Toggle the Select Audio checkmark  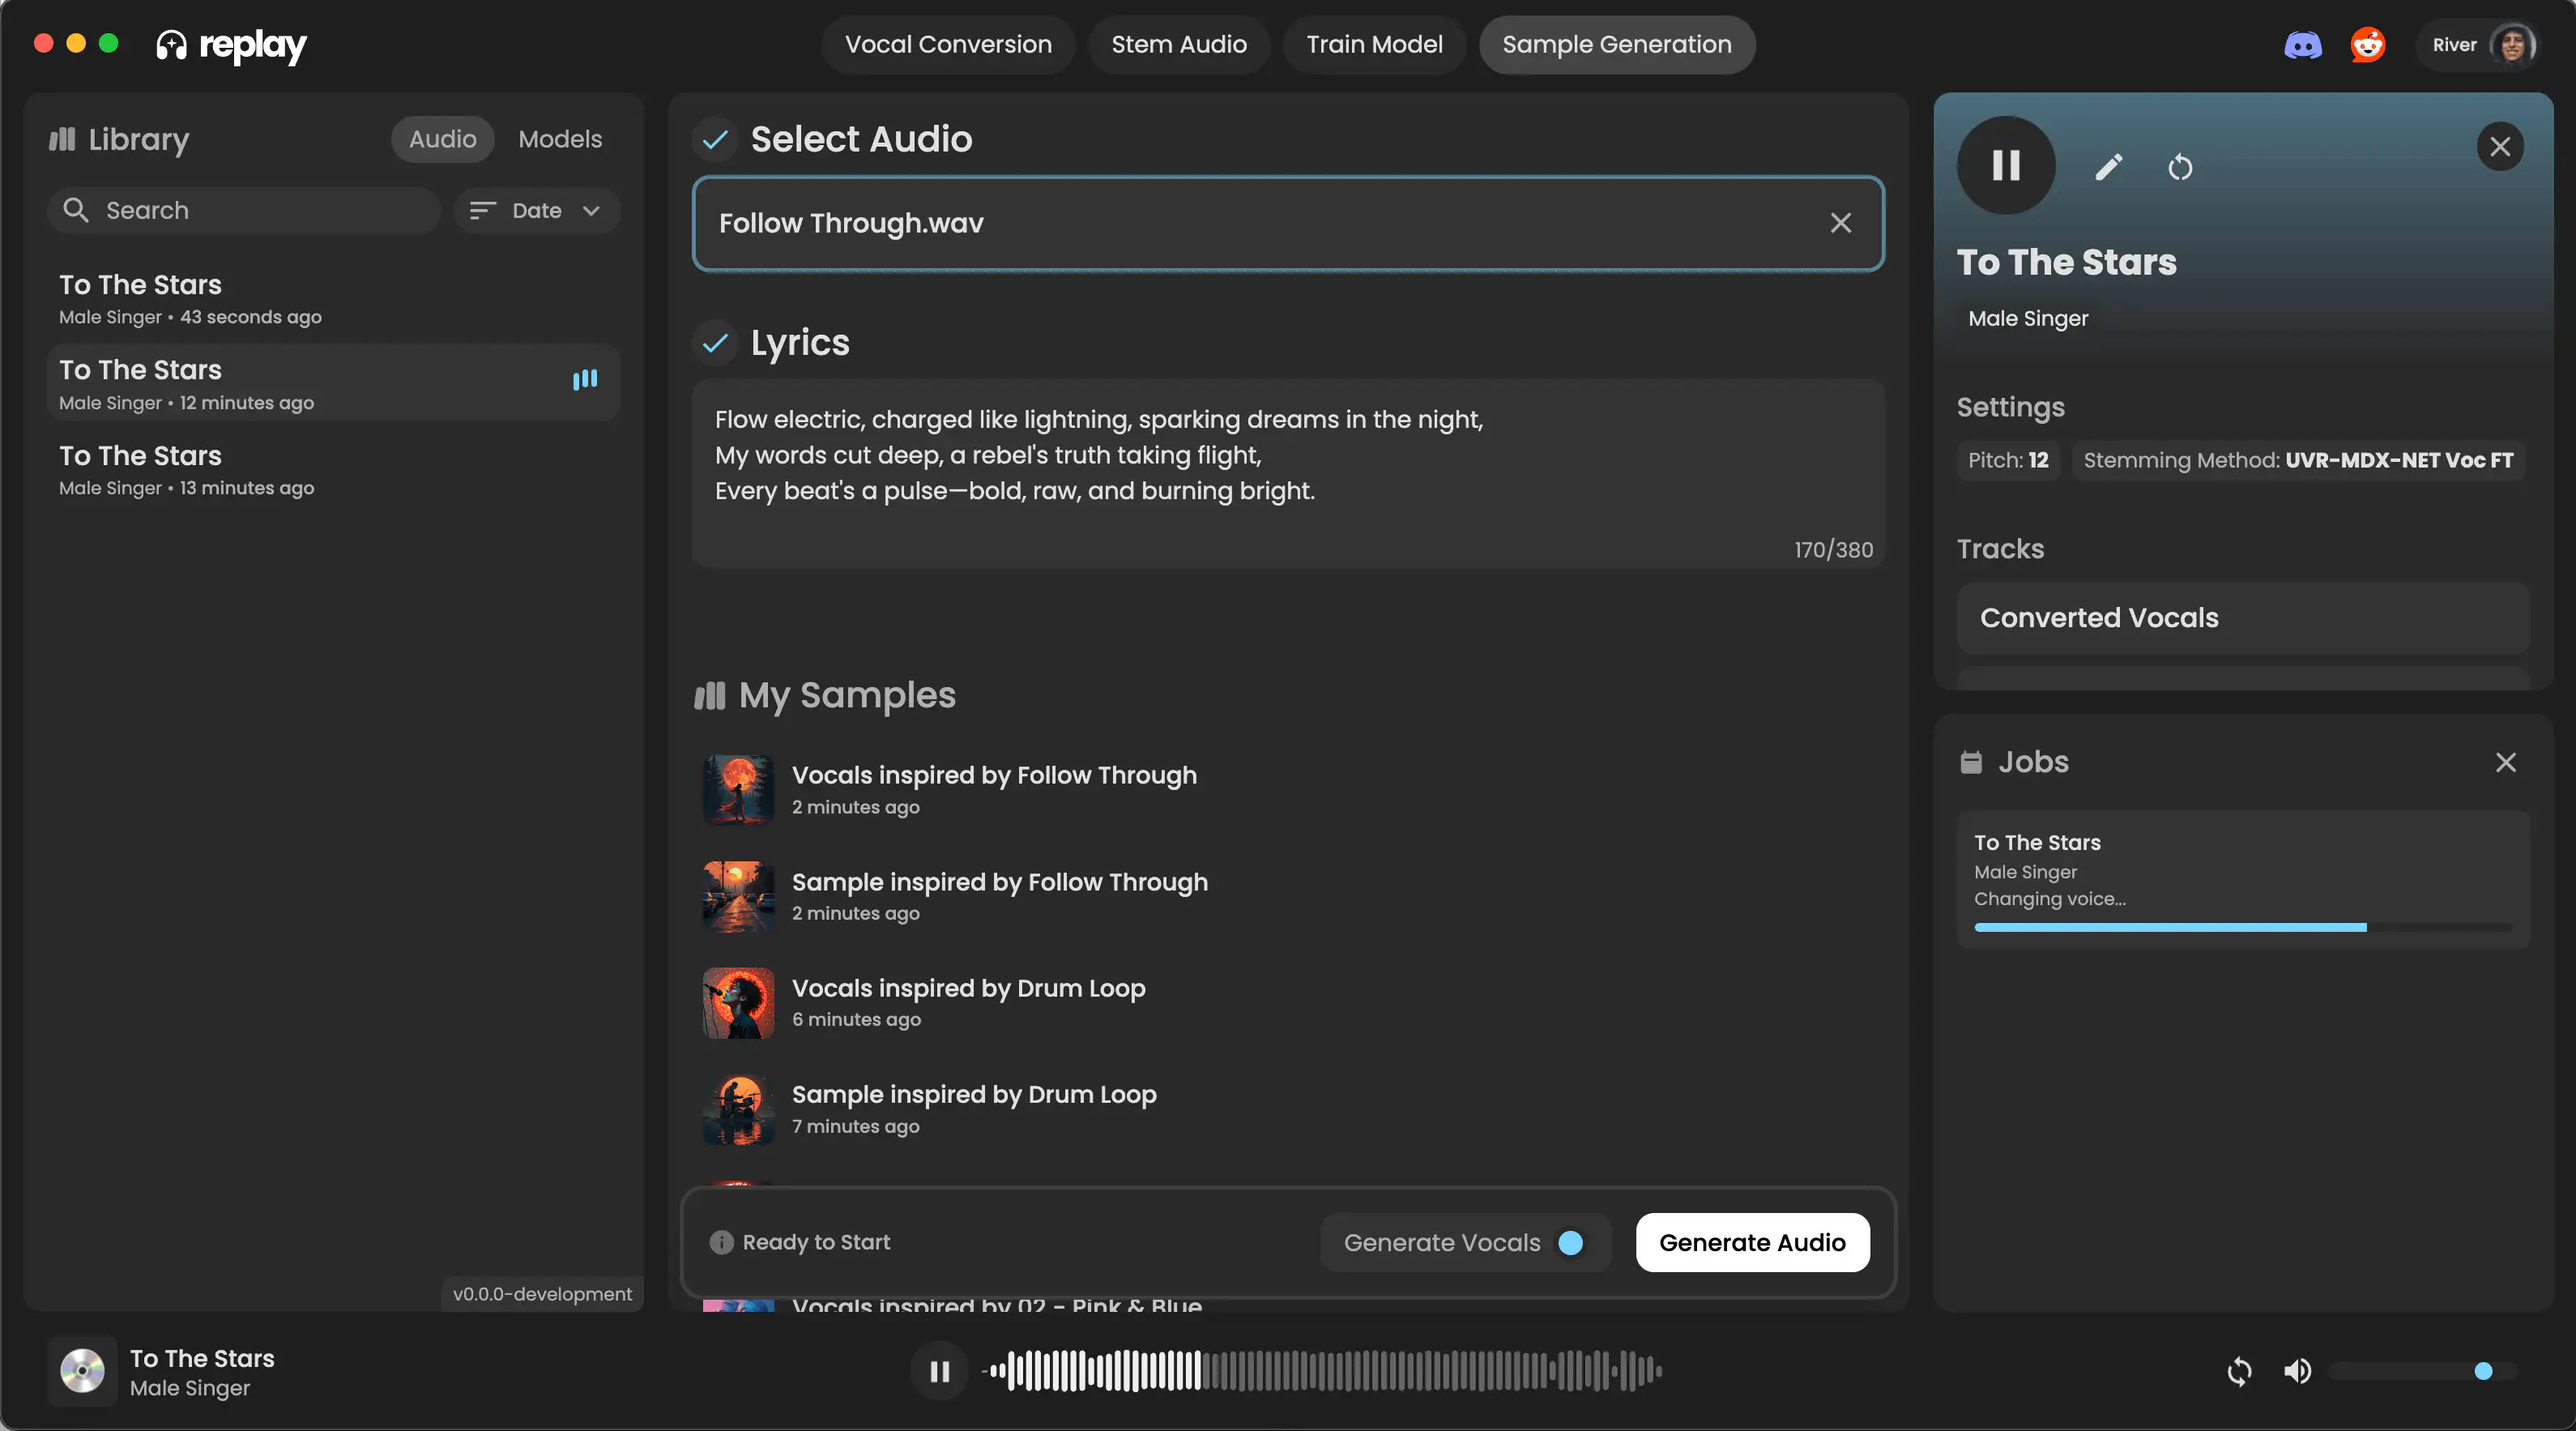tap(714, 140)
